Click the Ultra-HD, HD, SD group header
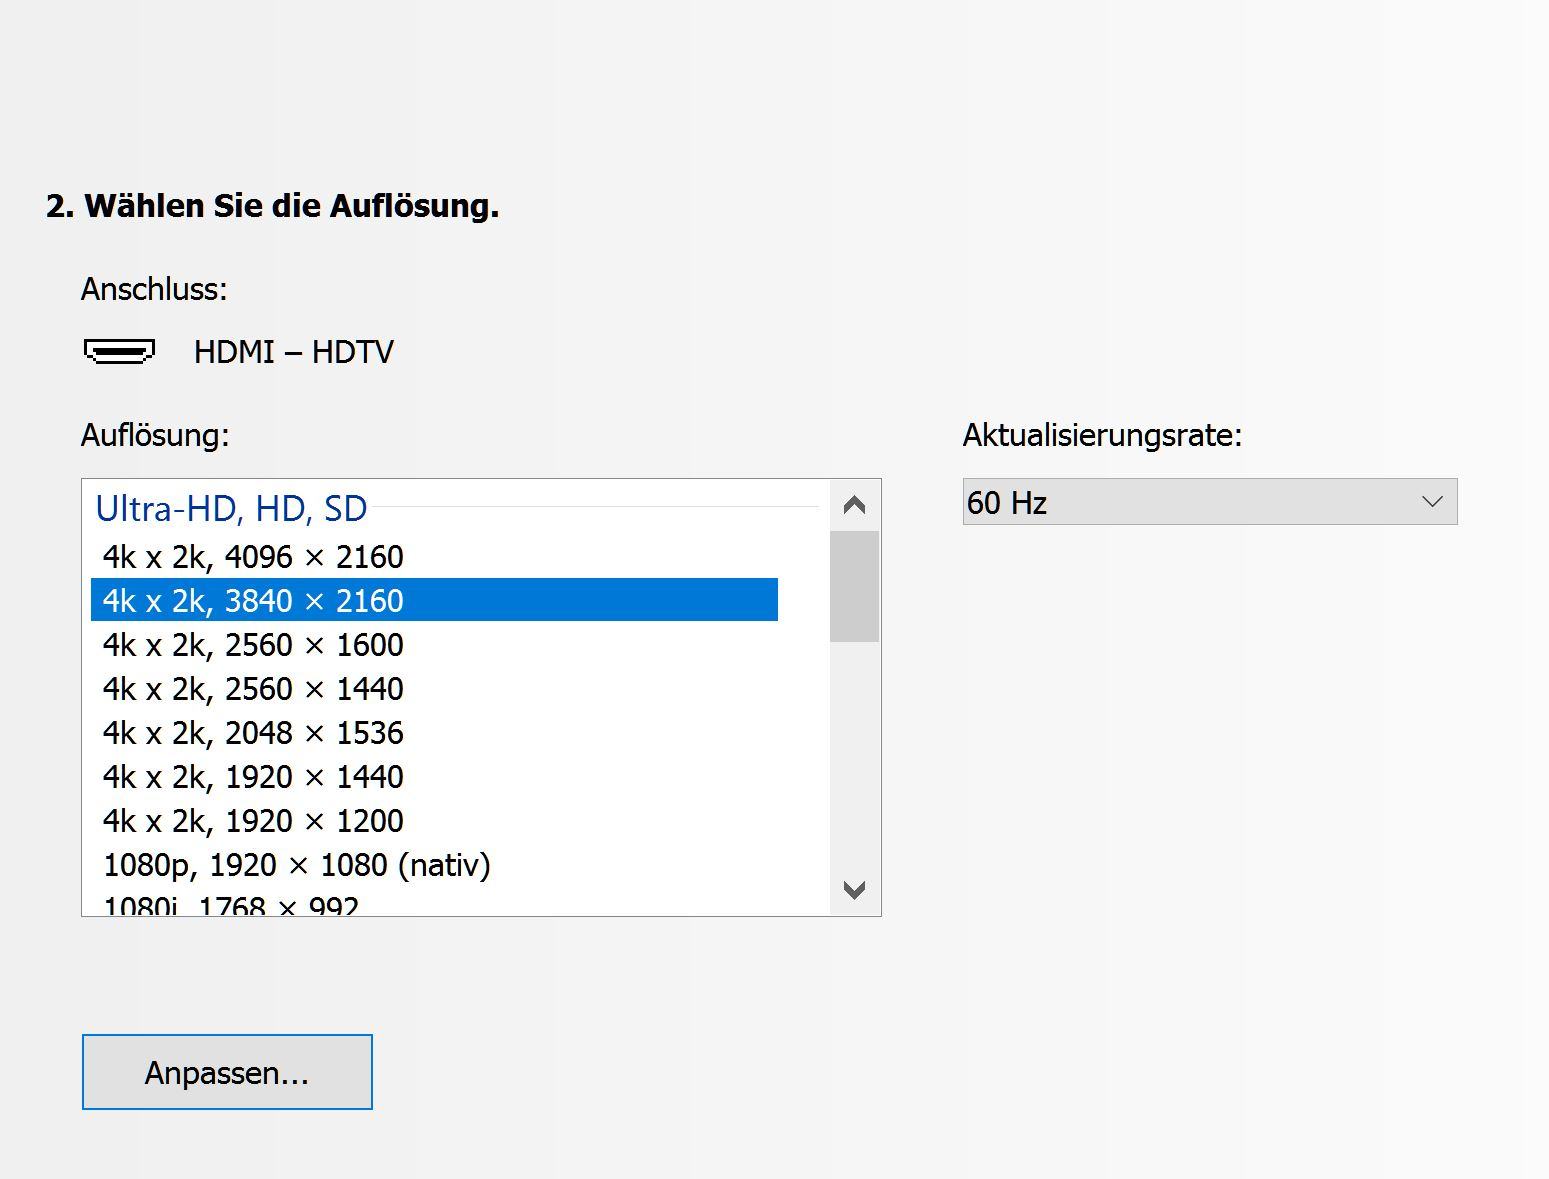The height and width of the screenshot is (1179, 1549). tap(231, 509)
